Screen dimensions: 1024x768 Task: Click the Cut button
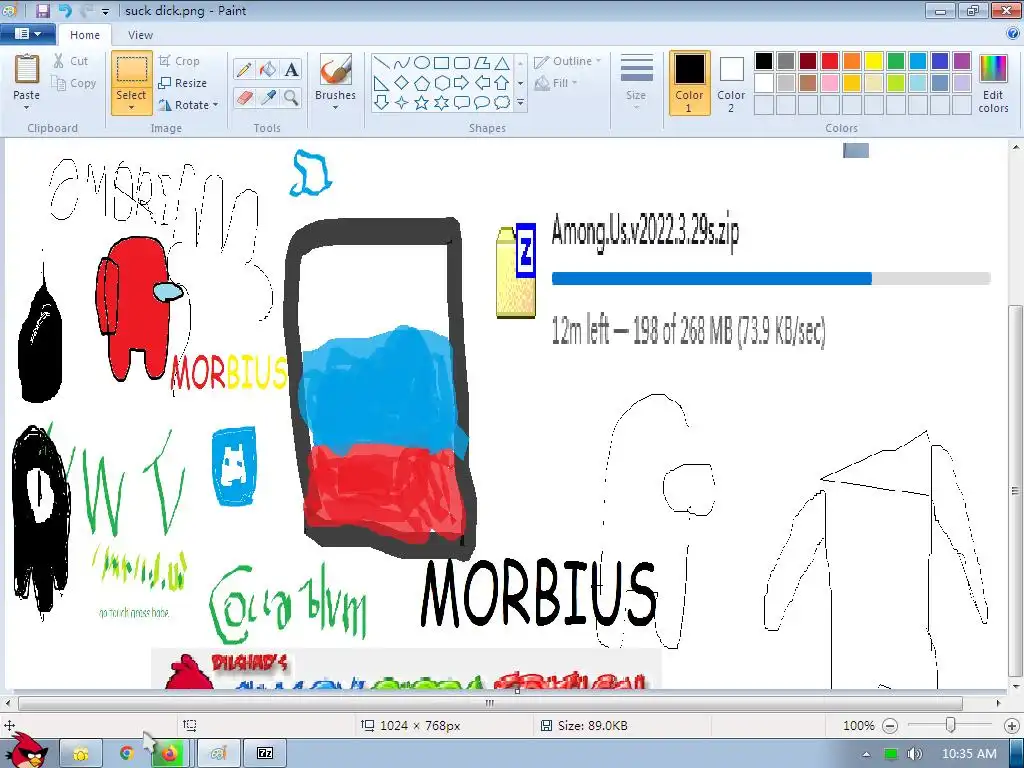pos(71,61)
